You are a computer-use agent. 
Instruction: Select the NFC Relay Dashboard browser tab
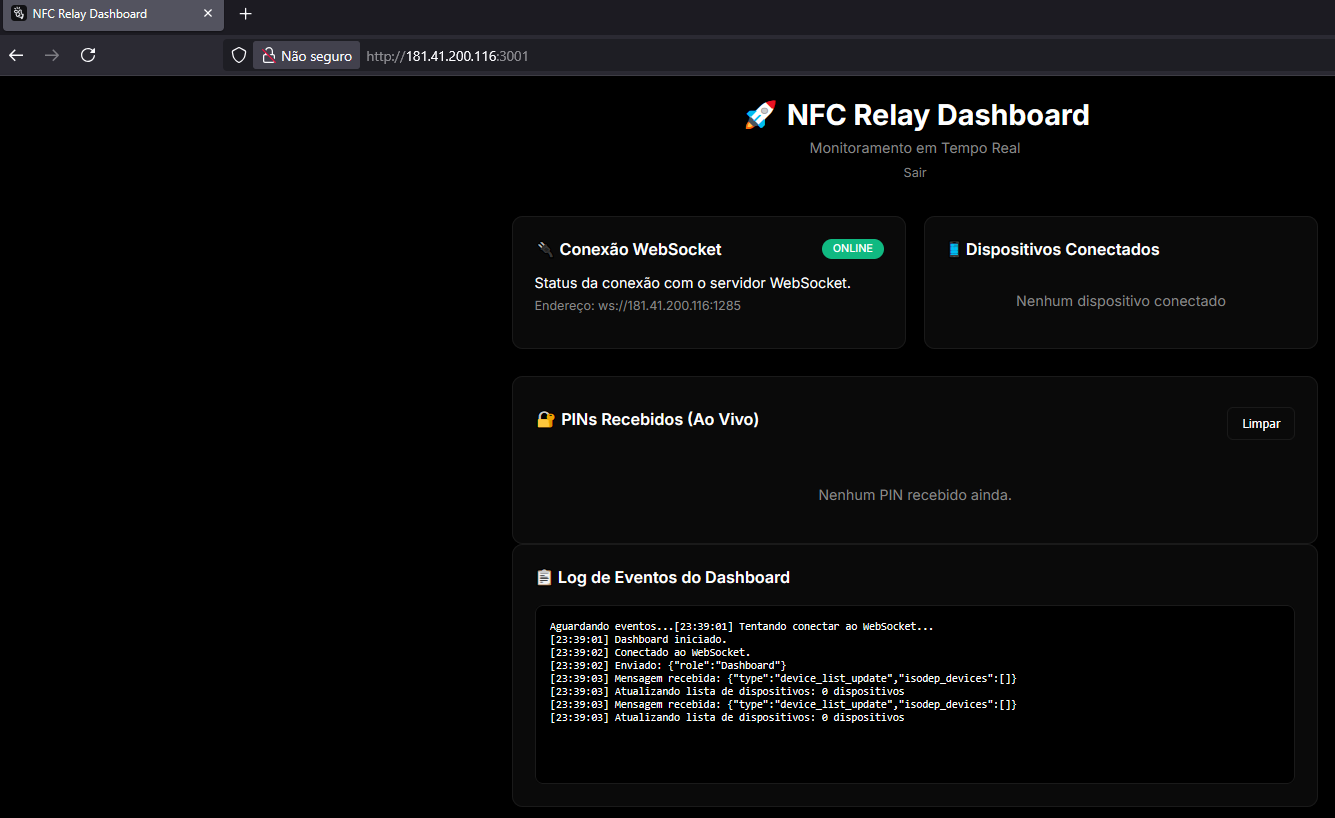click(x=100, y=14)
